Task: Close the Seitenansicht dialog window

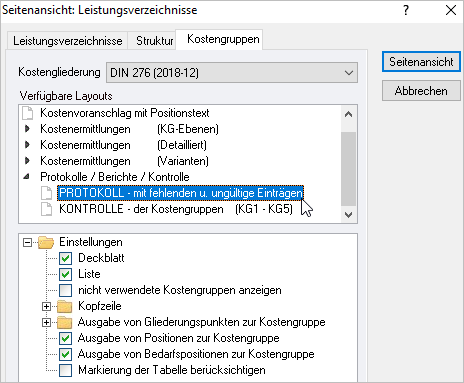Action: pos(451,10)
